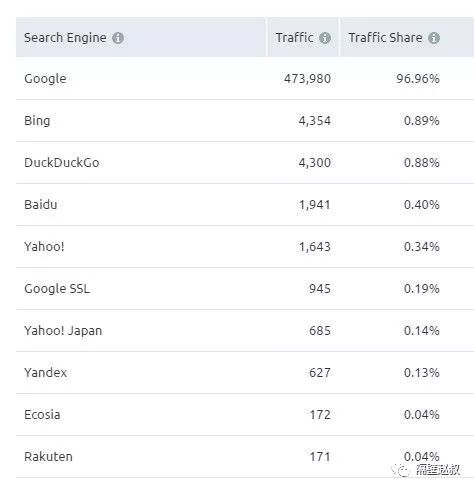Sort by Traffic Share column header
The width and height of the screenshot is (474, 490).
coord(385,37)
